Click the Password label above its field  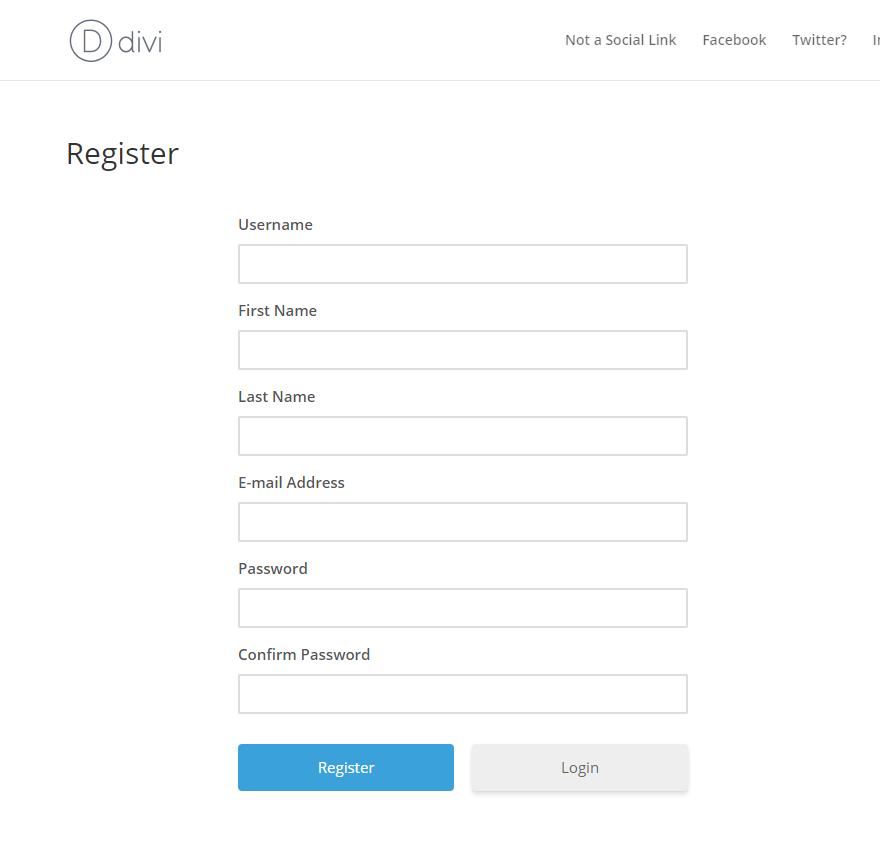click(x=272, y=568)
